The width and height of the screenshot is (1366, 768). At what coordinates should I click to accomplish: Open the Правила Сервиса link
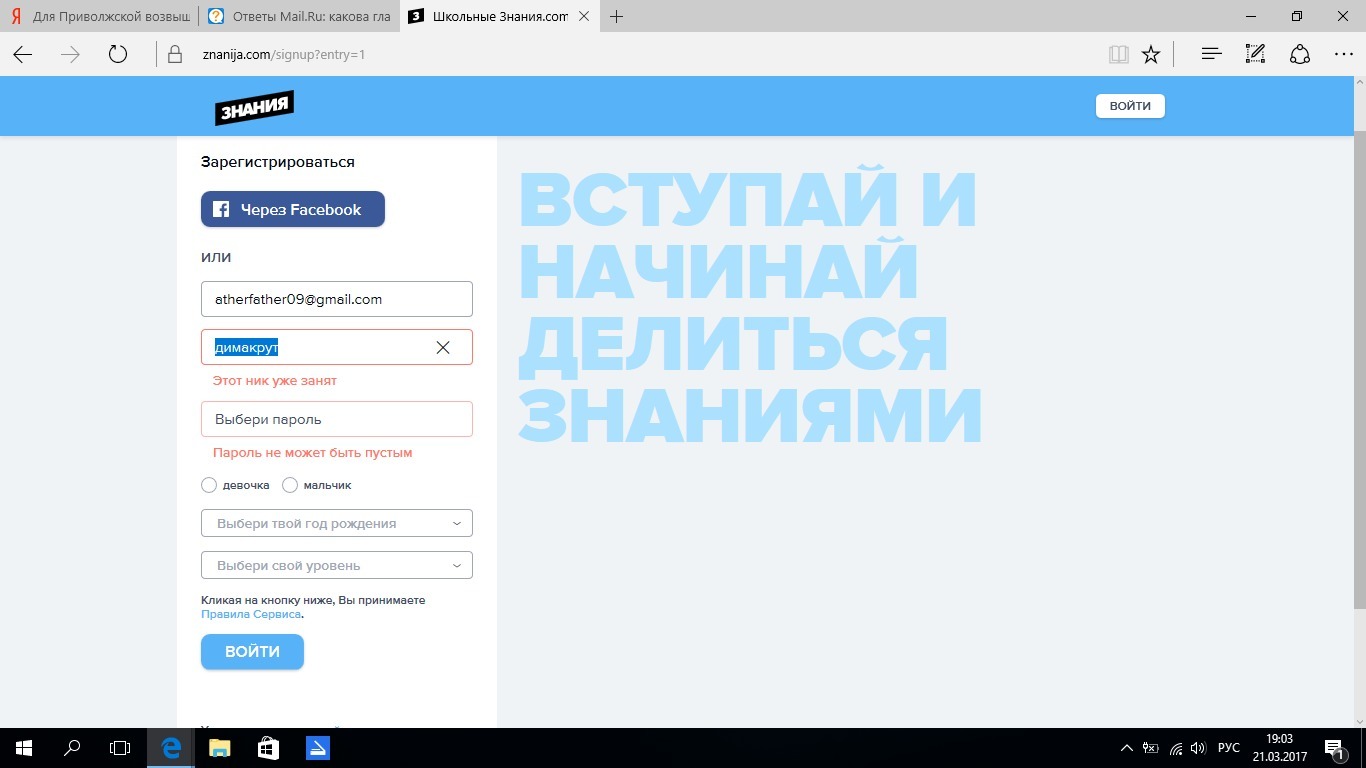251,614
